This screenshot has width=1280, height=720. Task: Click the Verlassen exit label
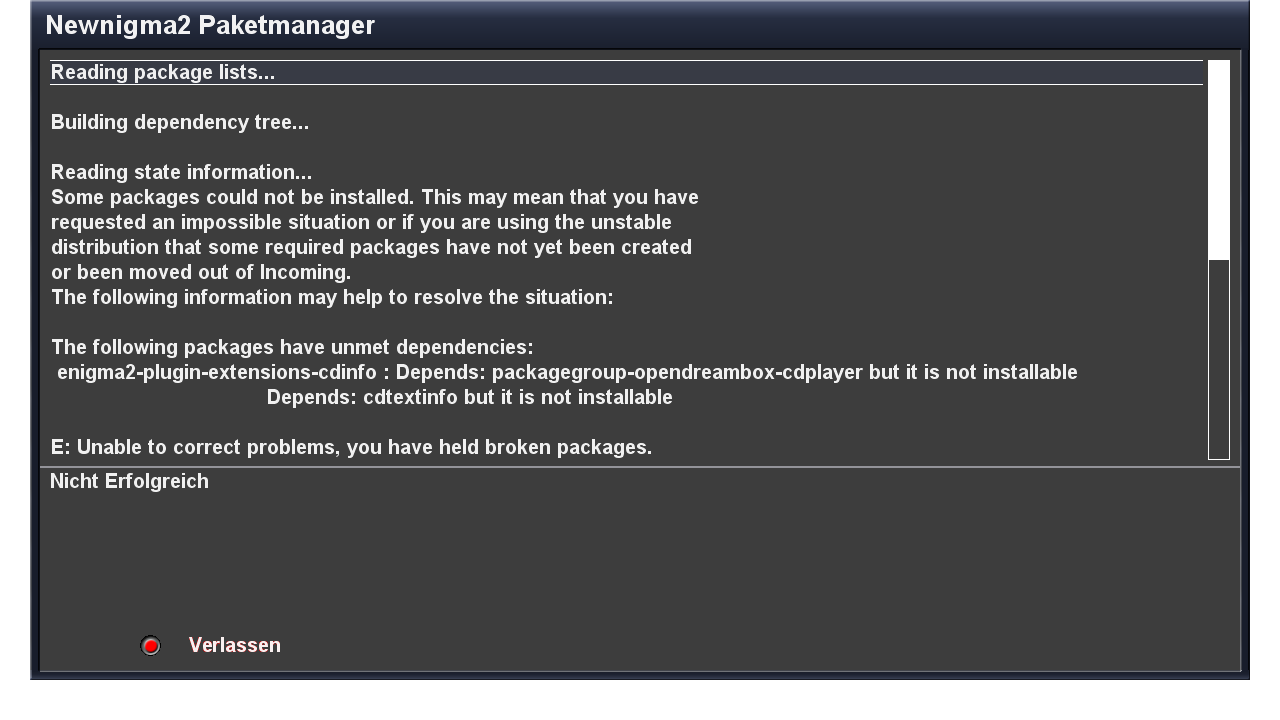pos(234,646)
